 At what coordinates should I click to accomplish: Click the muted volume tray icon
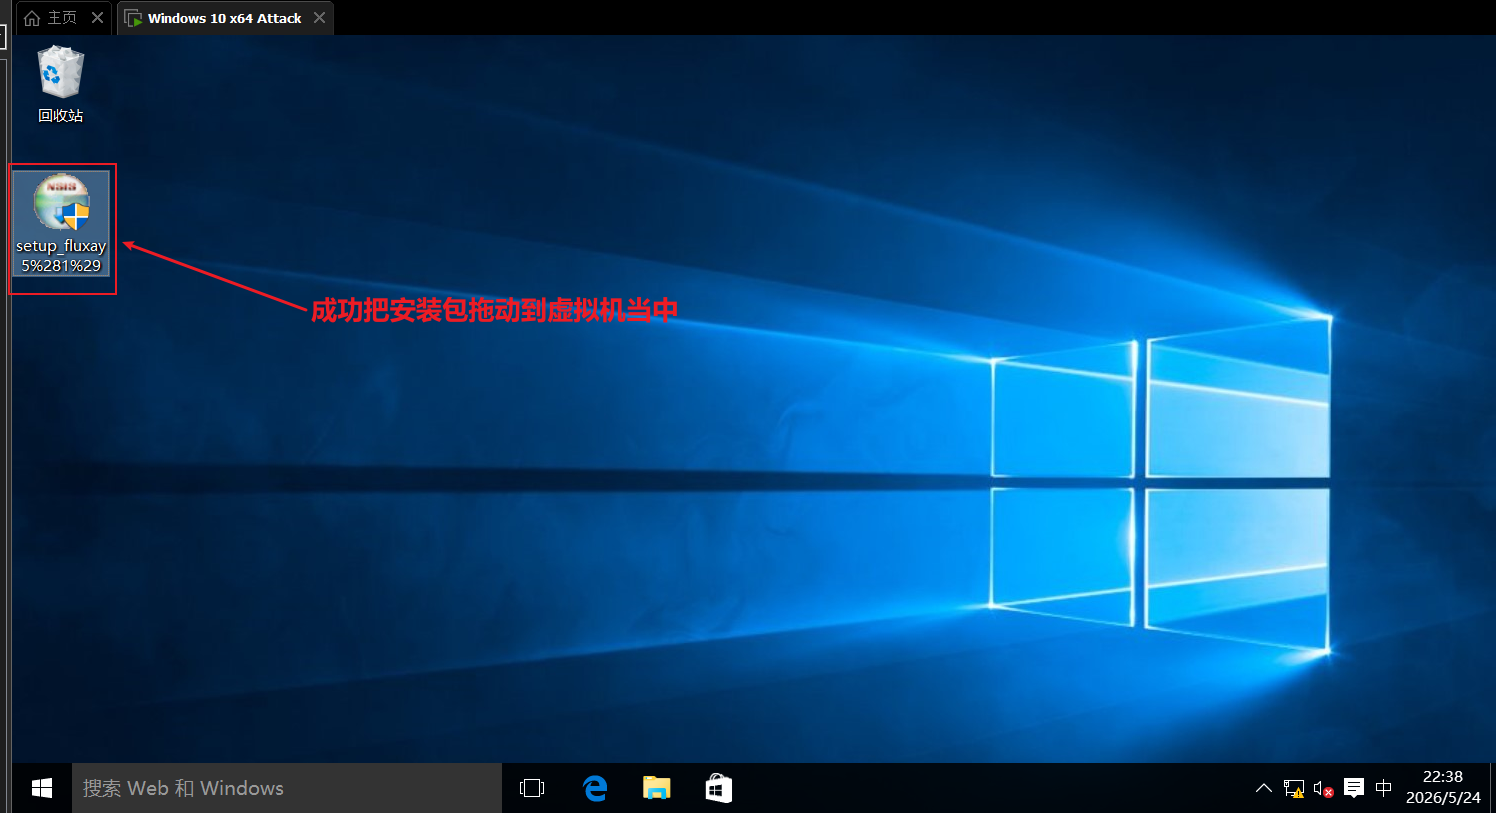[1323, 789]
